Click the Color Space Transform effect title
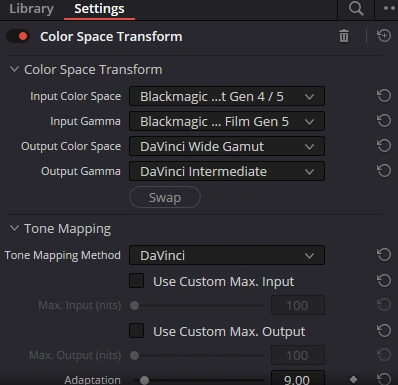The height and width of the screenshot is (385, 398). [x=111, y=36]
